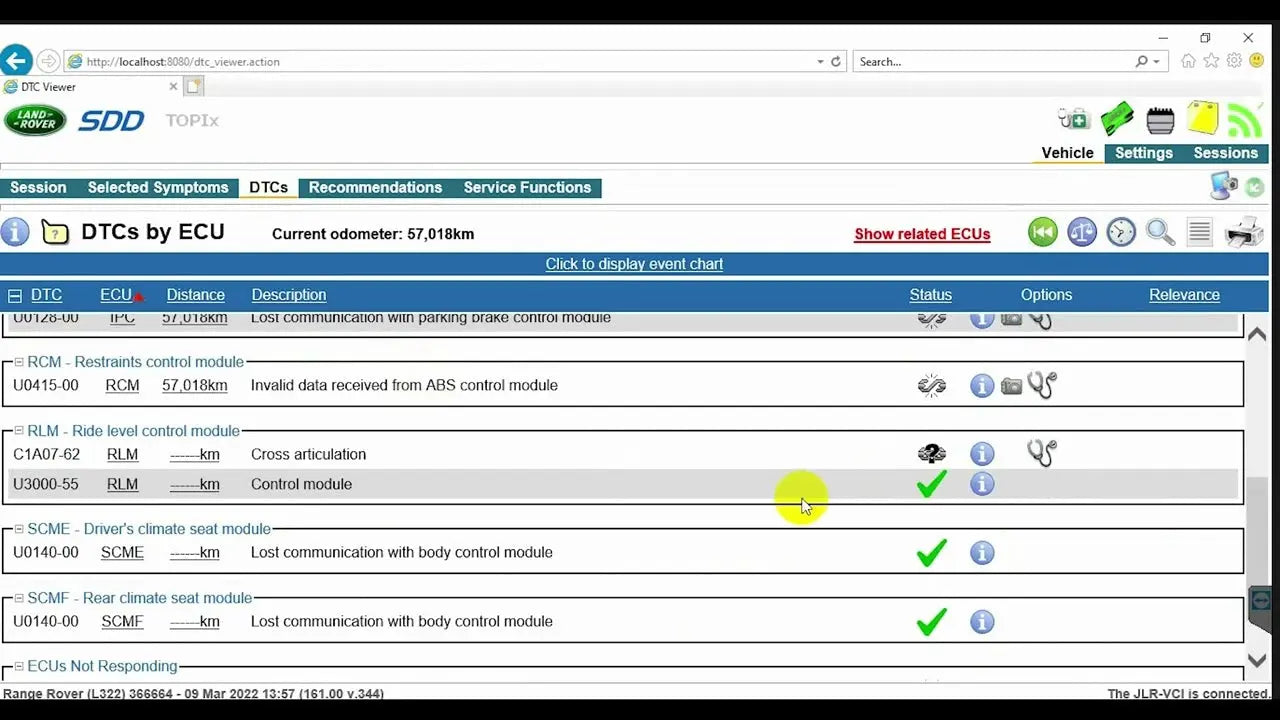1280x720 pixels.
Task: Open the magnifying glass search tool
Action: 1160,232
